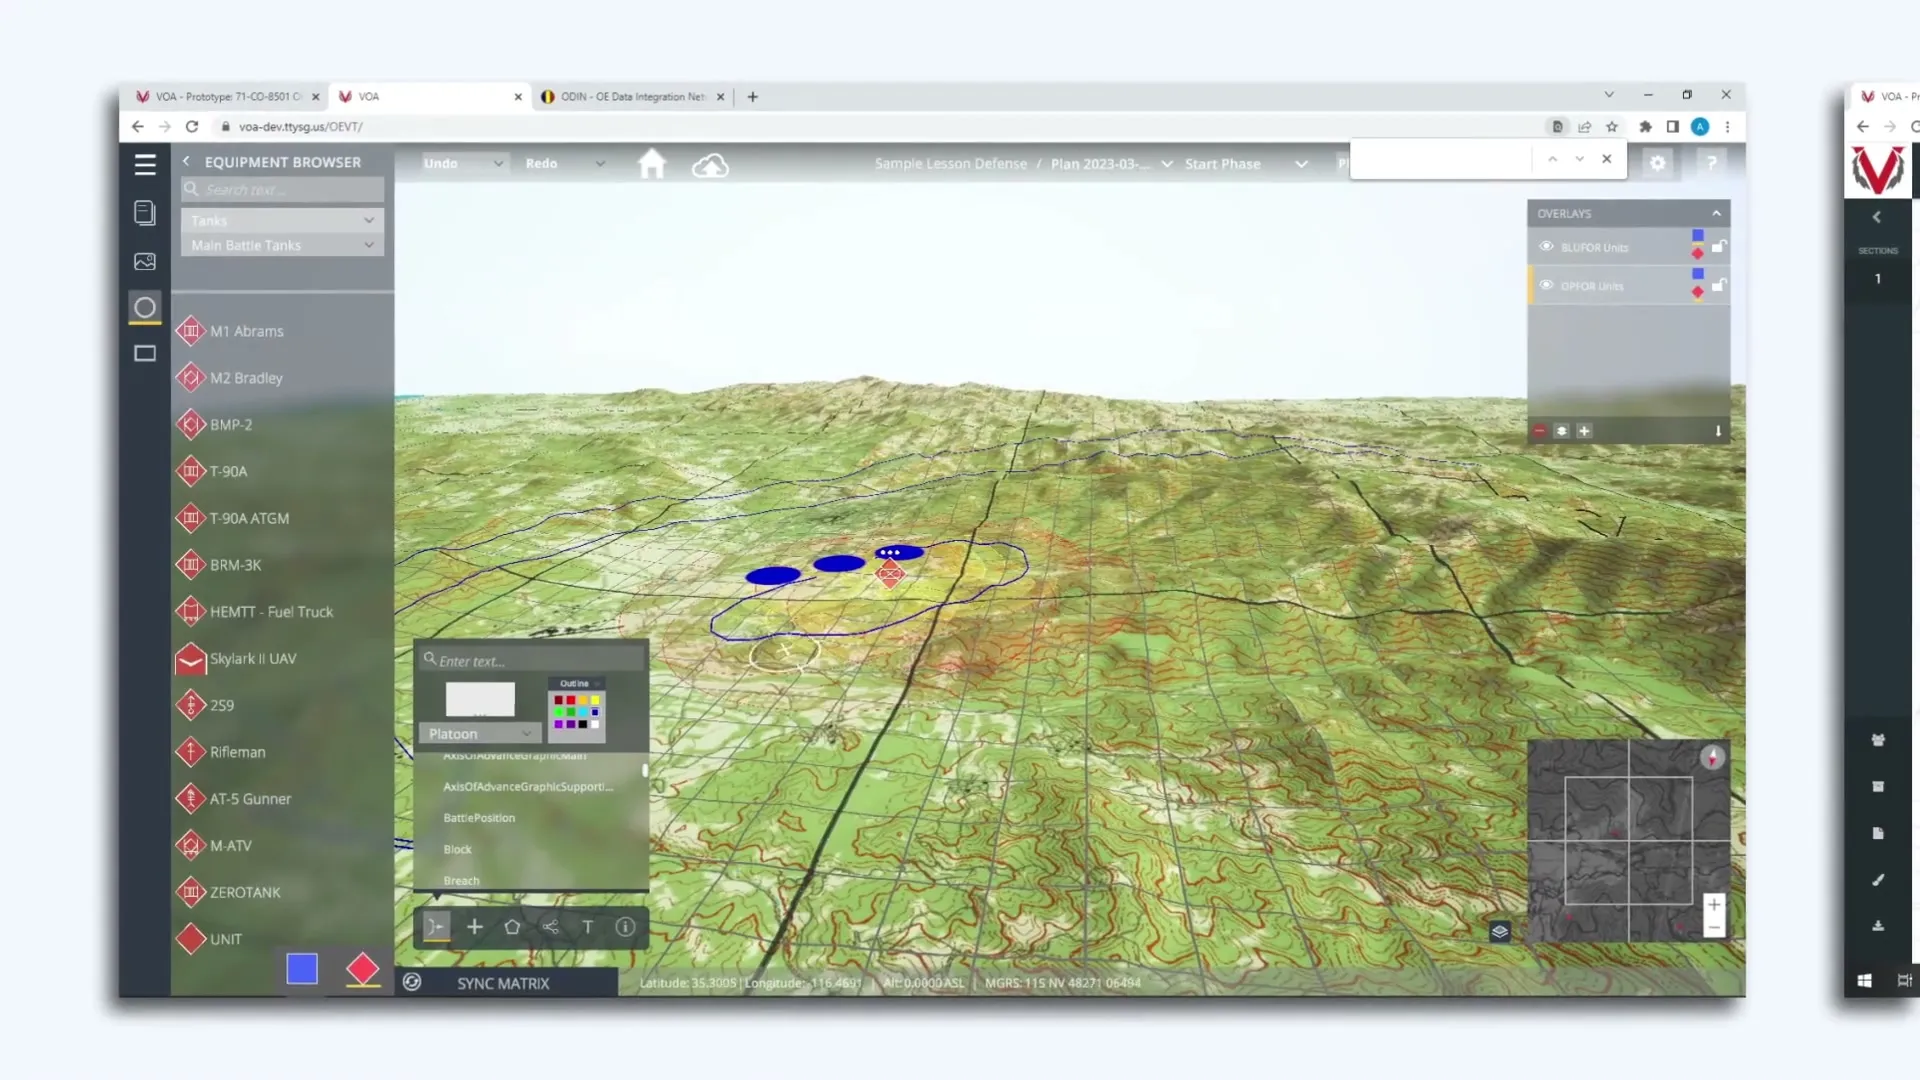Click the Home icon in the top bar
The image size is (1920, 1080).
652,163
